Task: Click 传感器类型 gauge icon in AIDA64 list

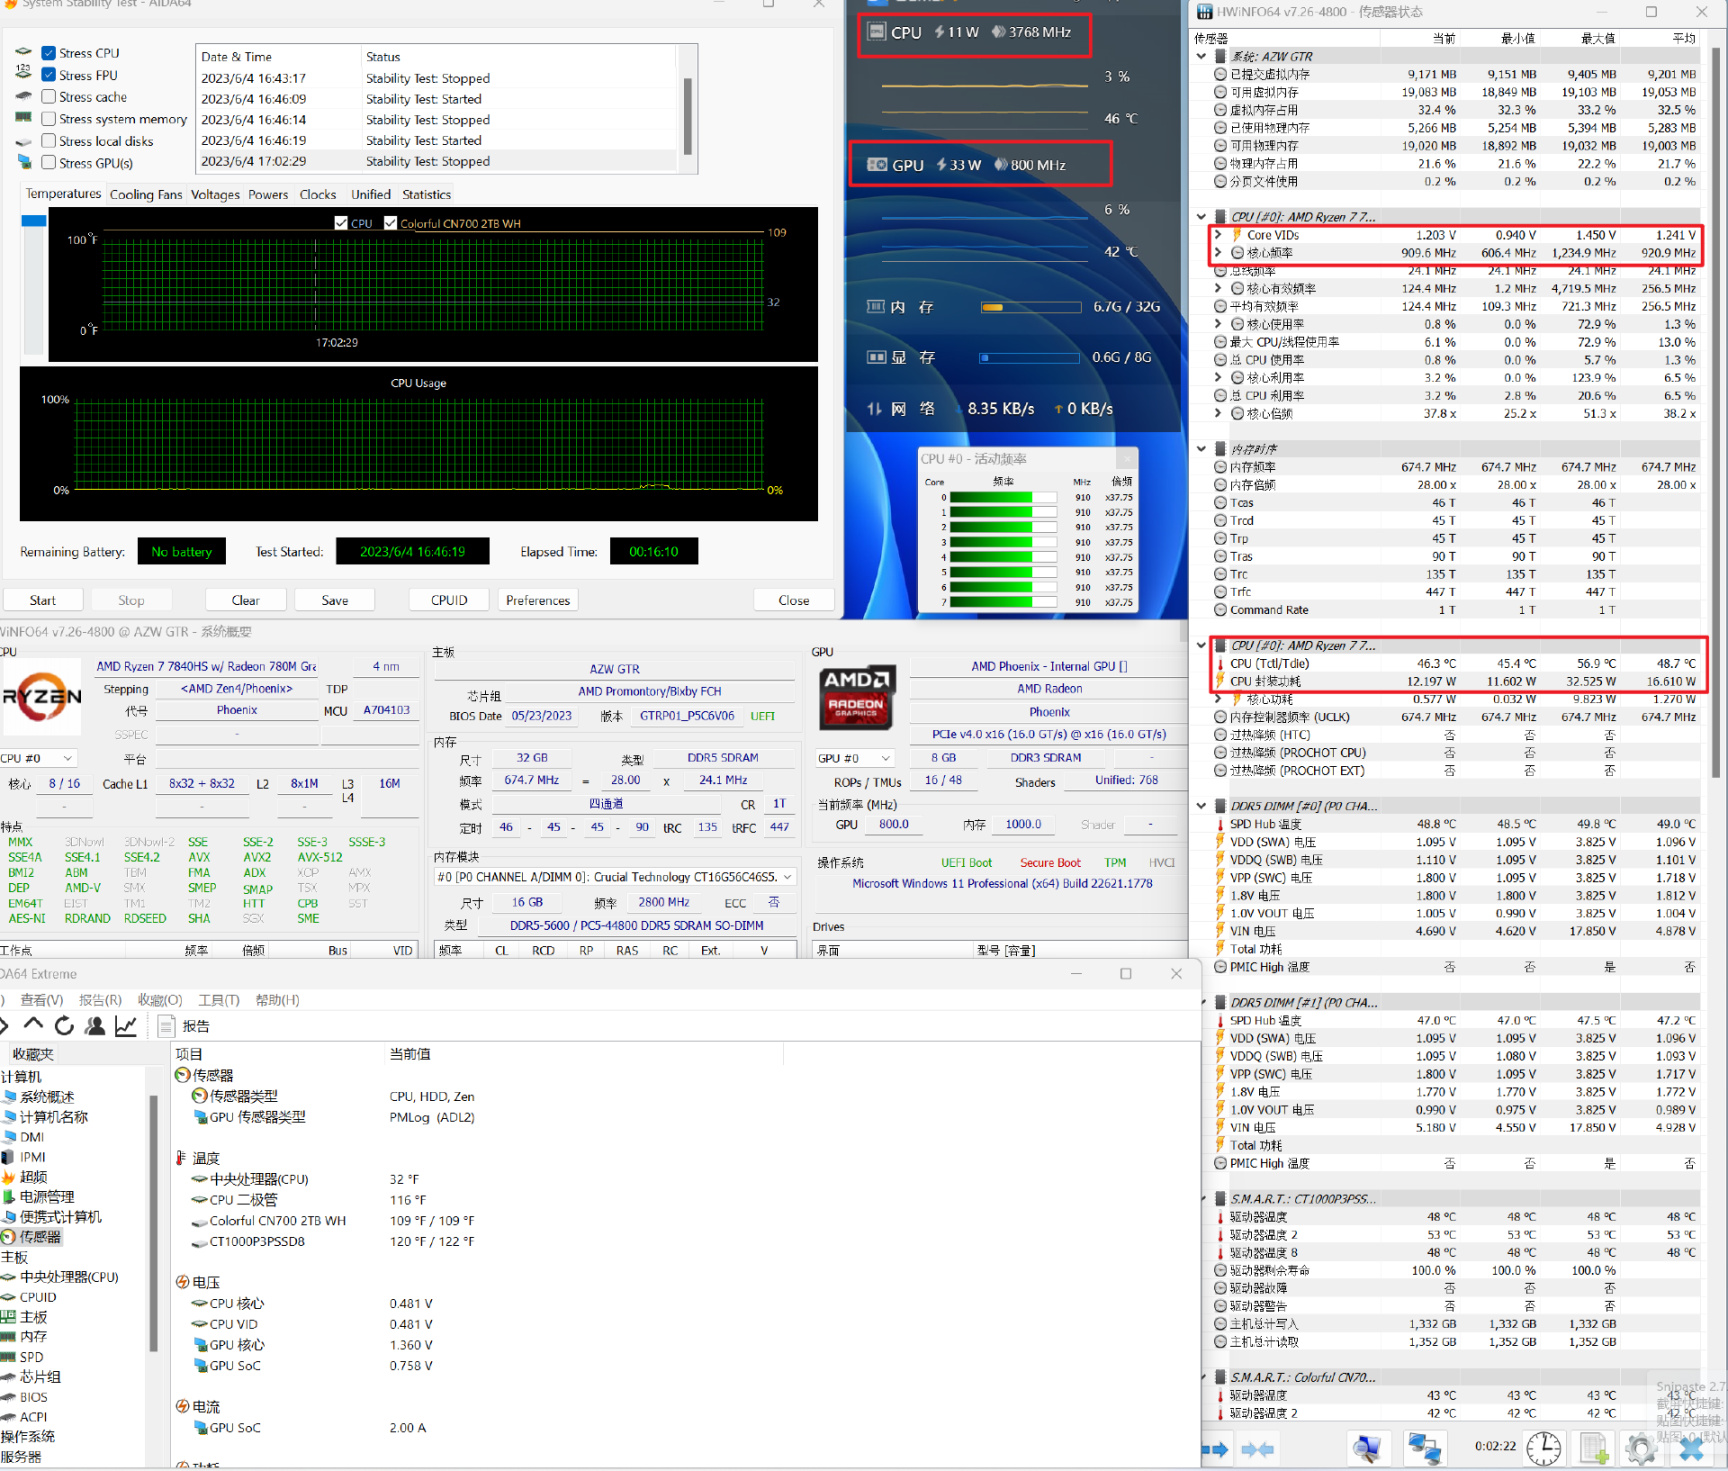Action: click(199, 1096)
